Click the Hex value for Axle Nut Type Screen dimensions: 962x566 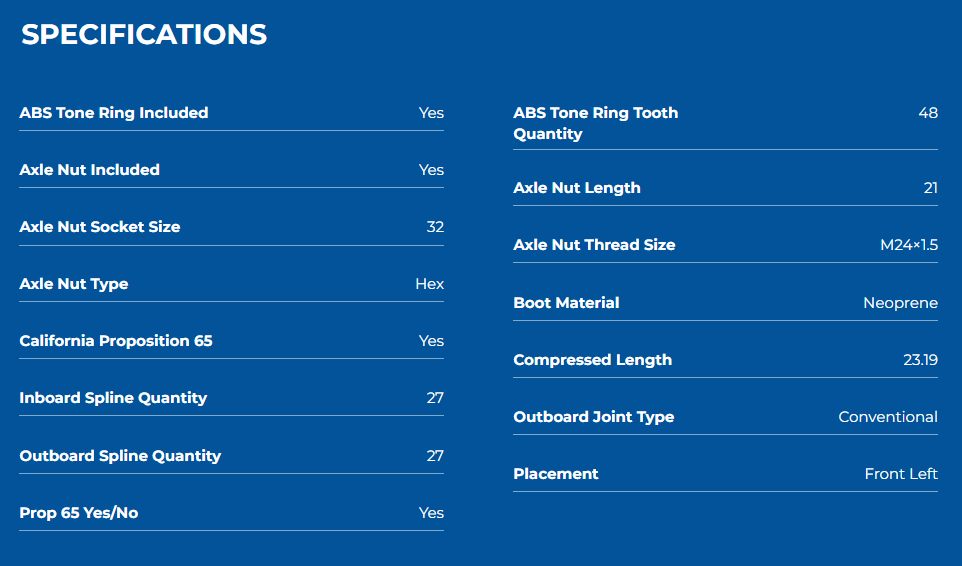pyautogui.click(x=429, y=284)
